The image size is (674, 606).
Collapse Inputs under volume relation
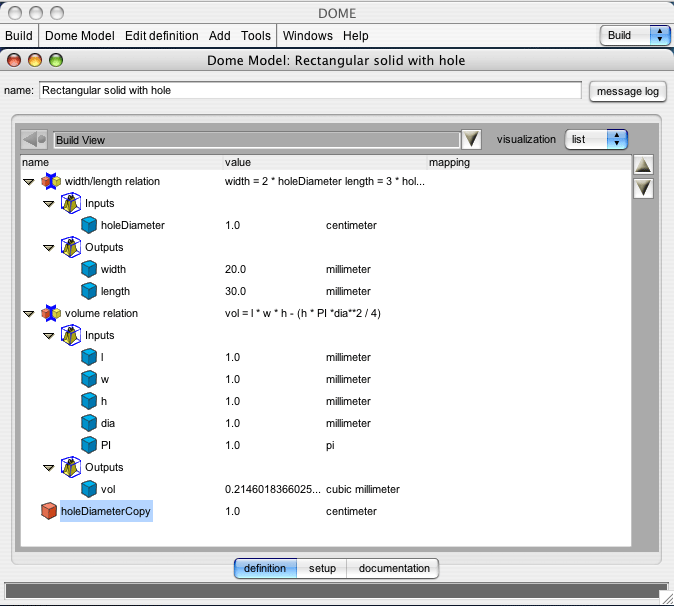pos(49,336)
